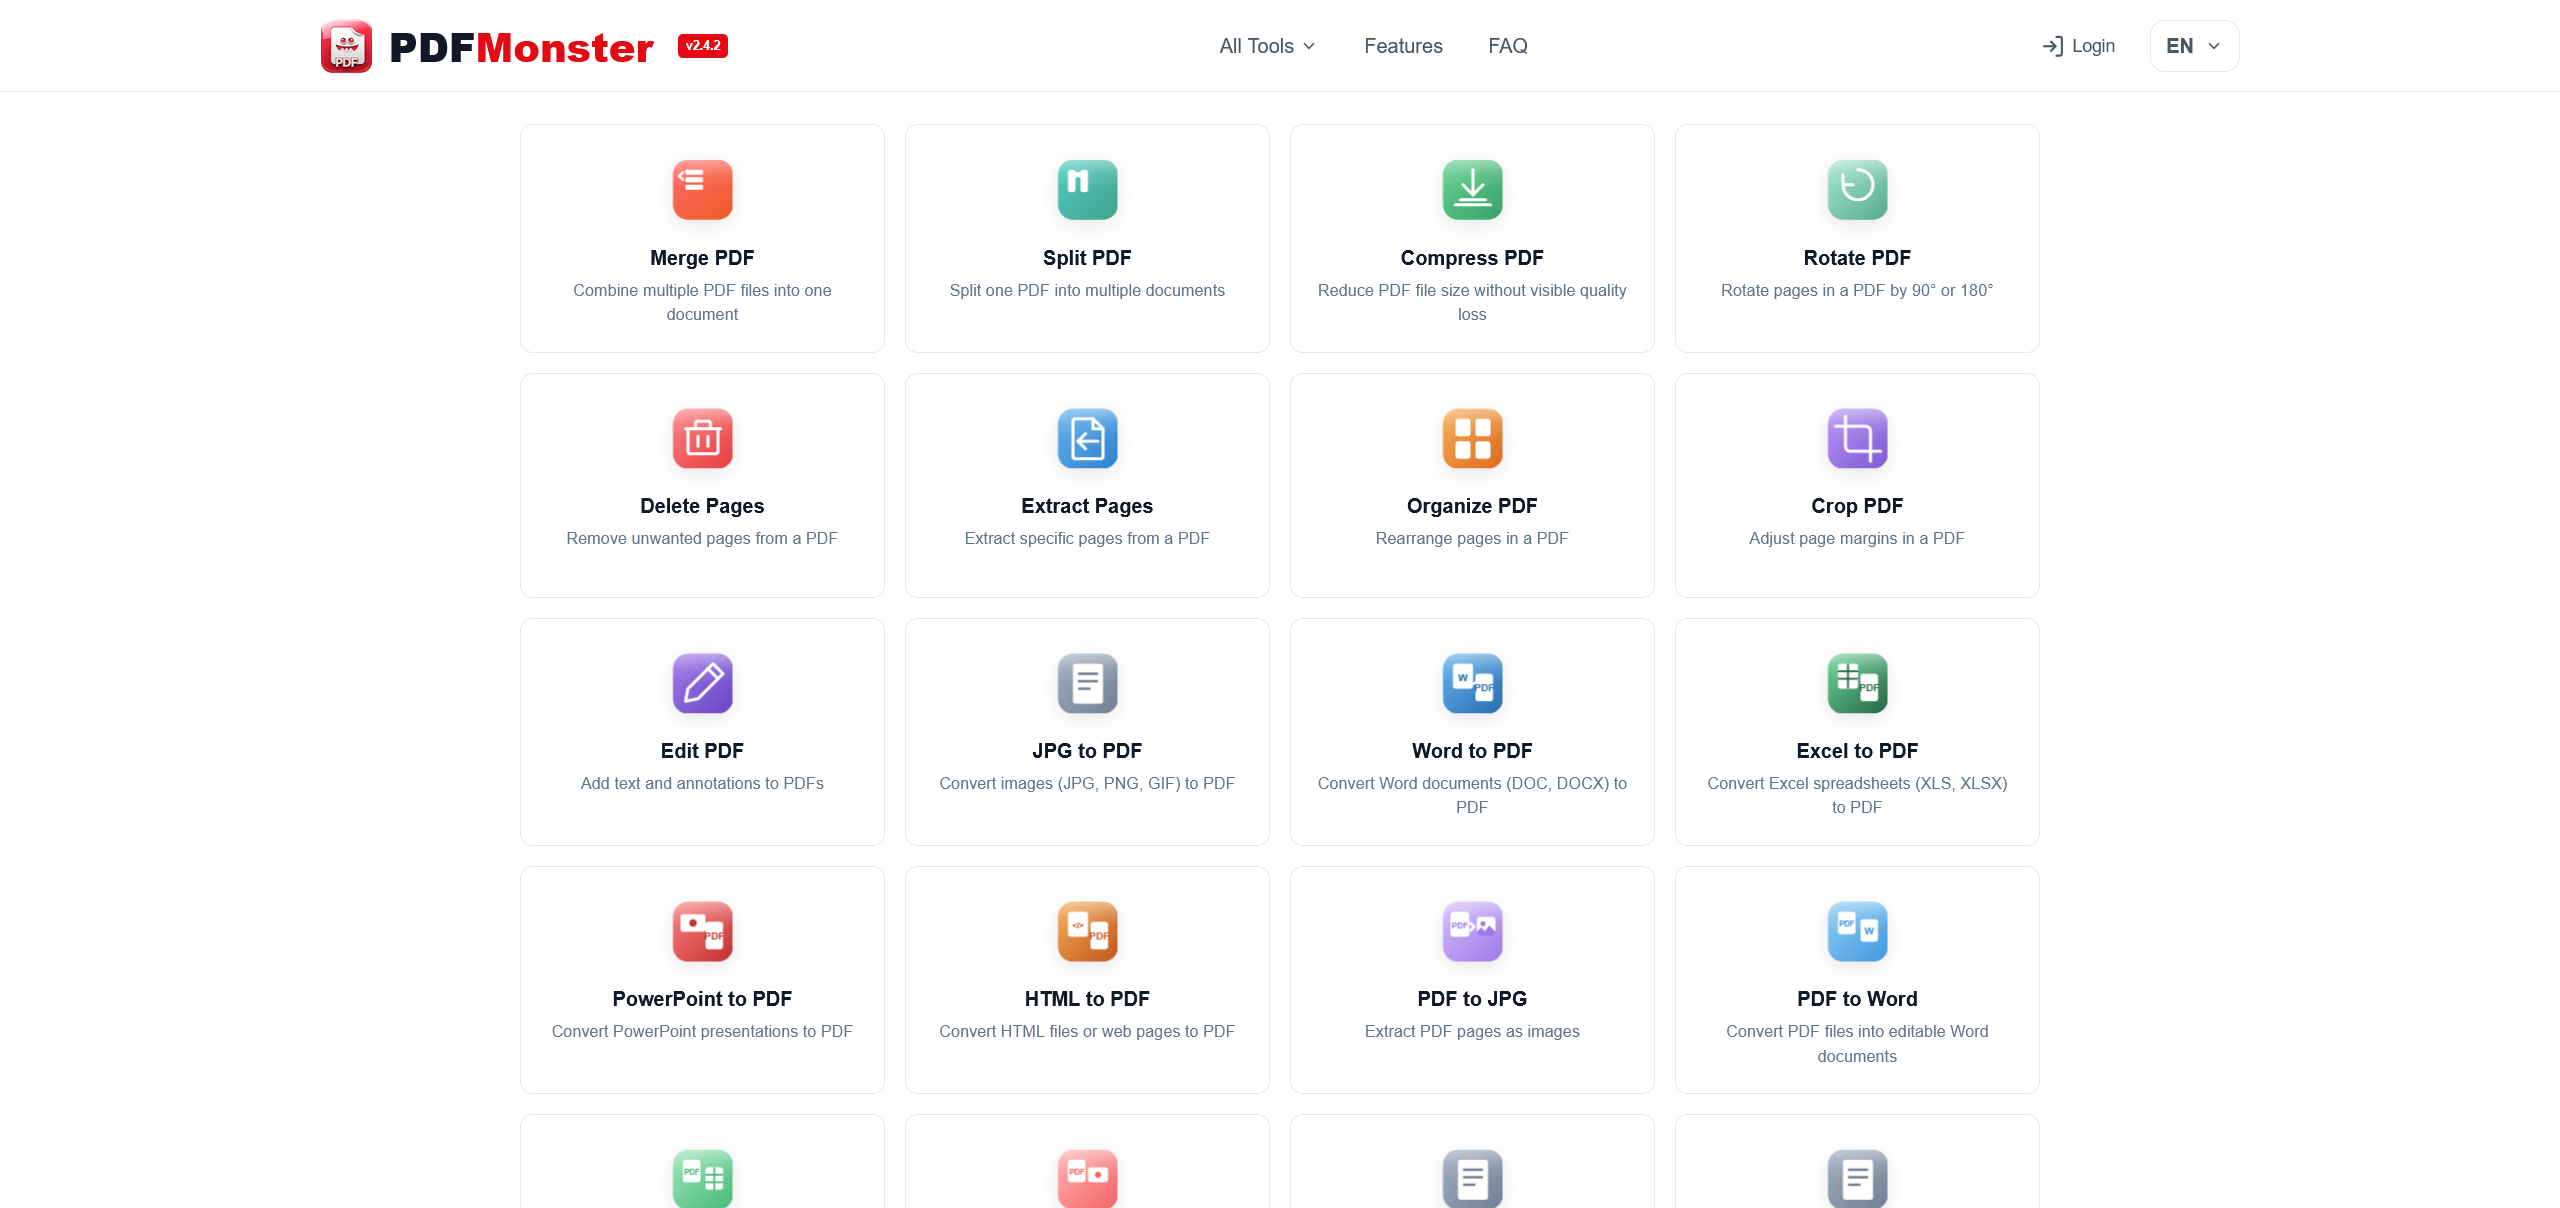Viewport: 2560px width, 1208px height.
Task: Open the FAQ page
Action: tap(1507, 45)
